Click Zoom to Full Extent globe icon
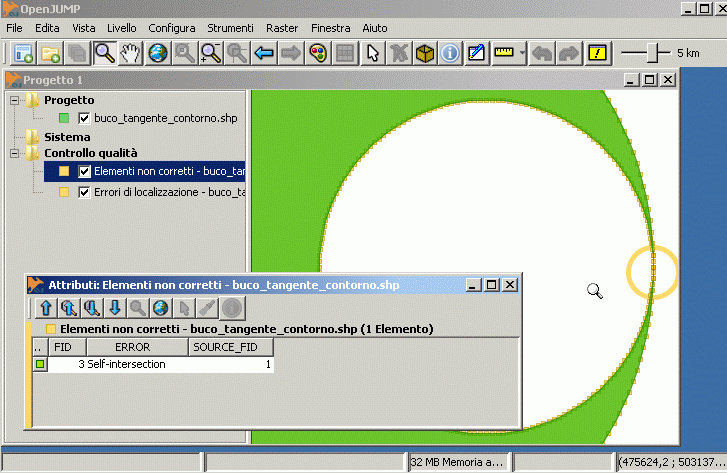 (158, 53)
